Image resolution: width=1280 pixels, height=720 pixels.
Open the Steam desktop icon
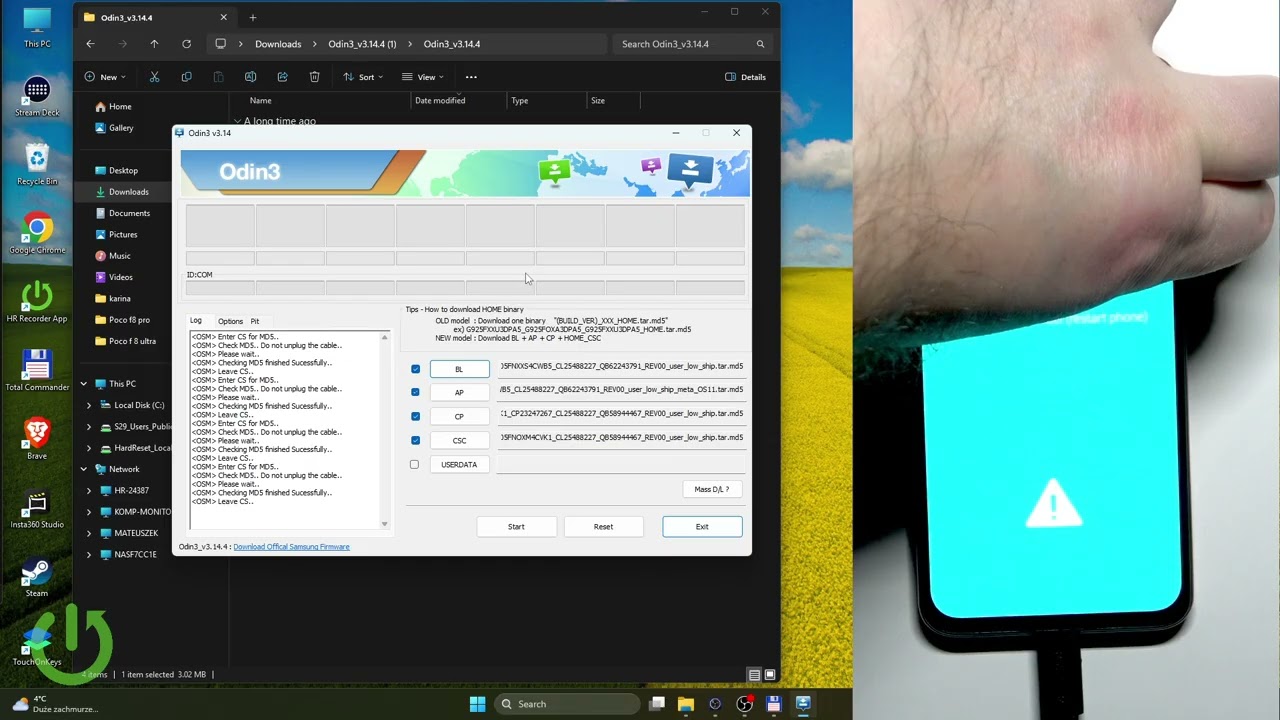click(x=37, y=577)
